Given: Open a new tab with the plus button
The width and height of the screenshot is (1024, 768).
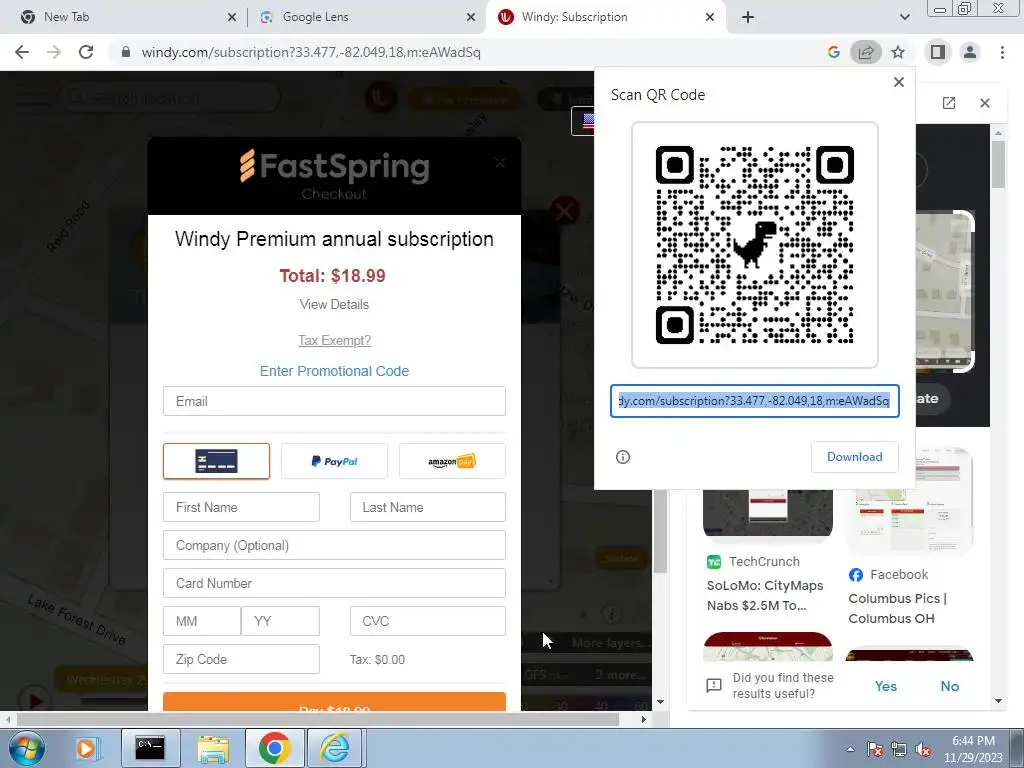Looking at the screenshot, I should [748, 17].
